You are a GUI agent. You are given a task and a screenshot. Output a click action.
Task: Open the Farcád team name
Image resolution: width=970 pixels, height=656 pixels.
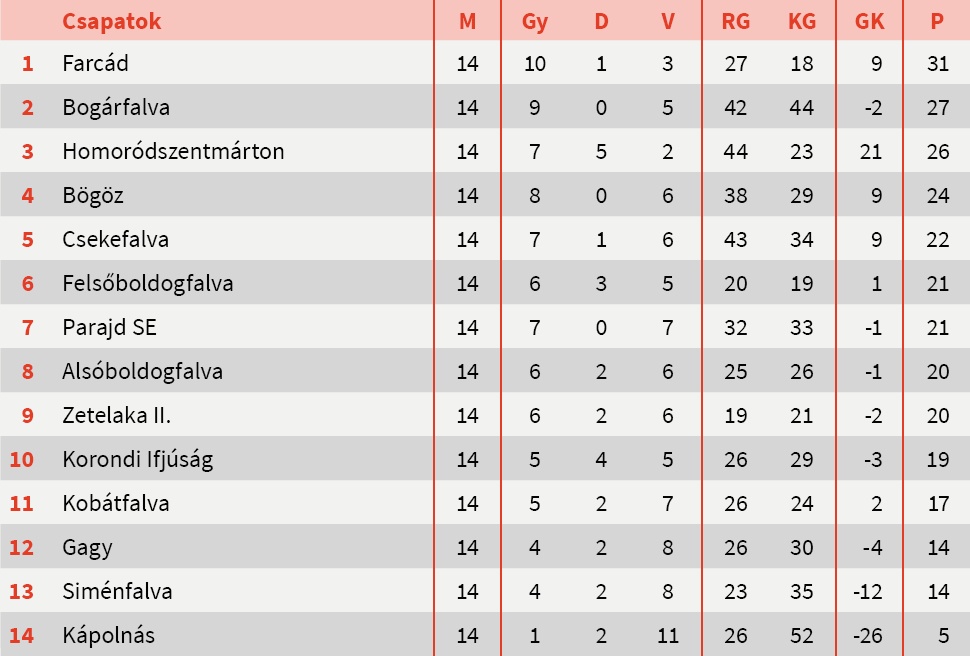95,64
